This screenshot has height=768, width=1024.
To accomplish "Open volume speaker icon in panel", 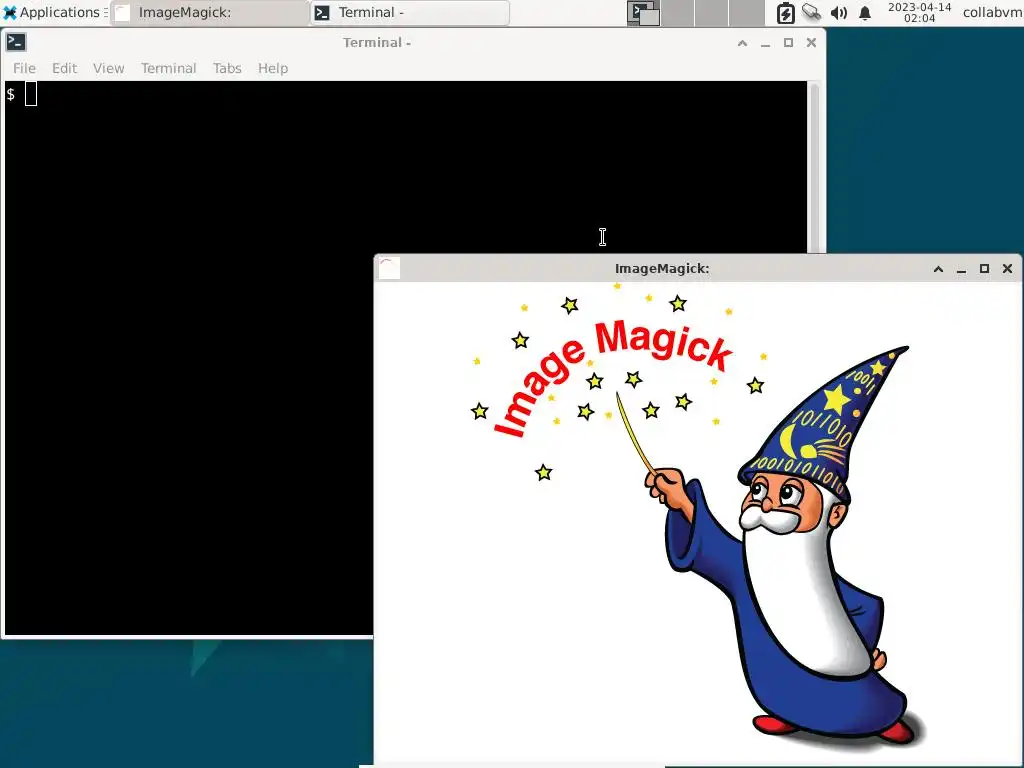I will pos(839,13).
